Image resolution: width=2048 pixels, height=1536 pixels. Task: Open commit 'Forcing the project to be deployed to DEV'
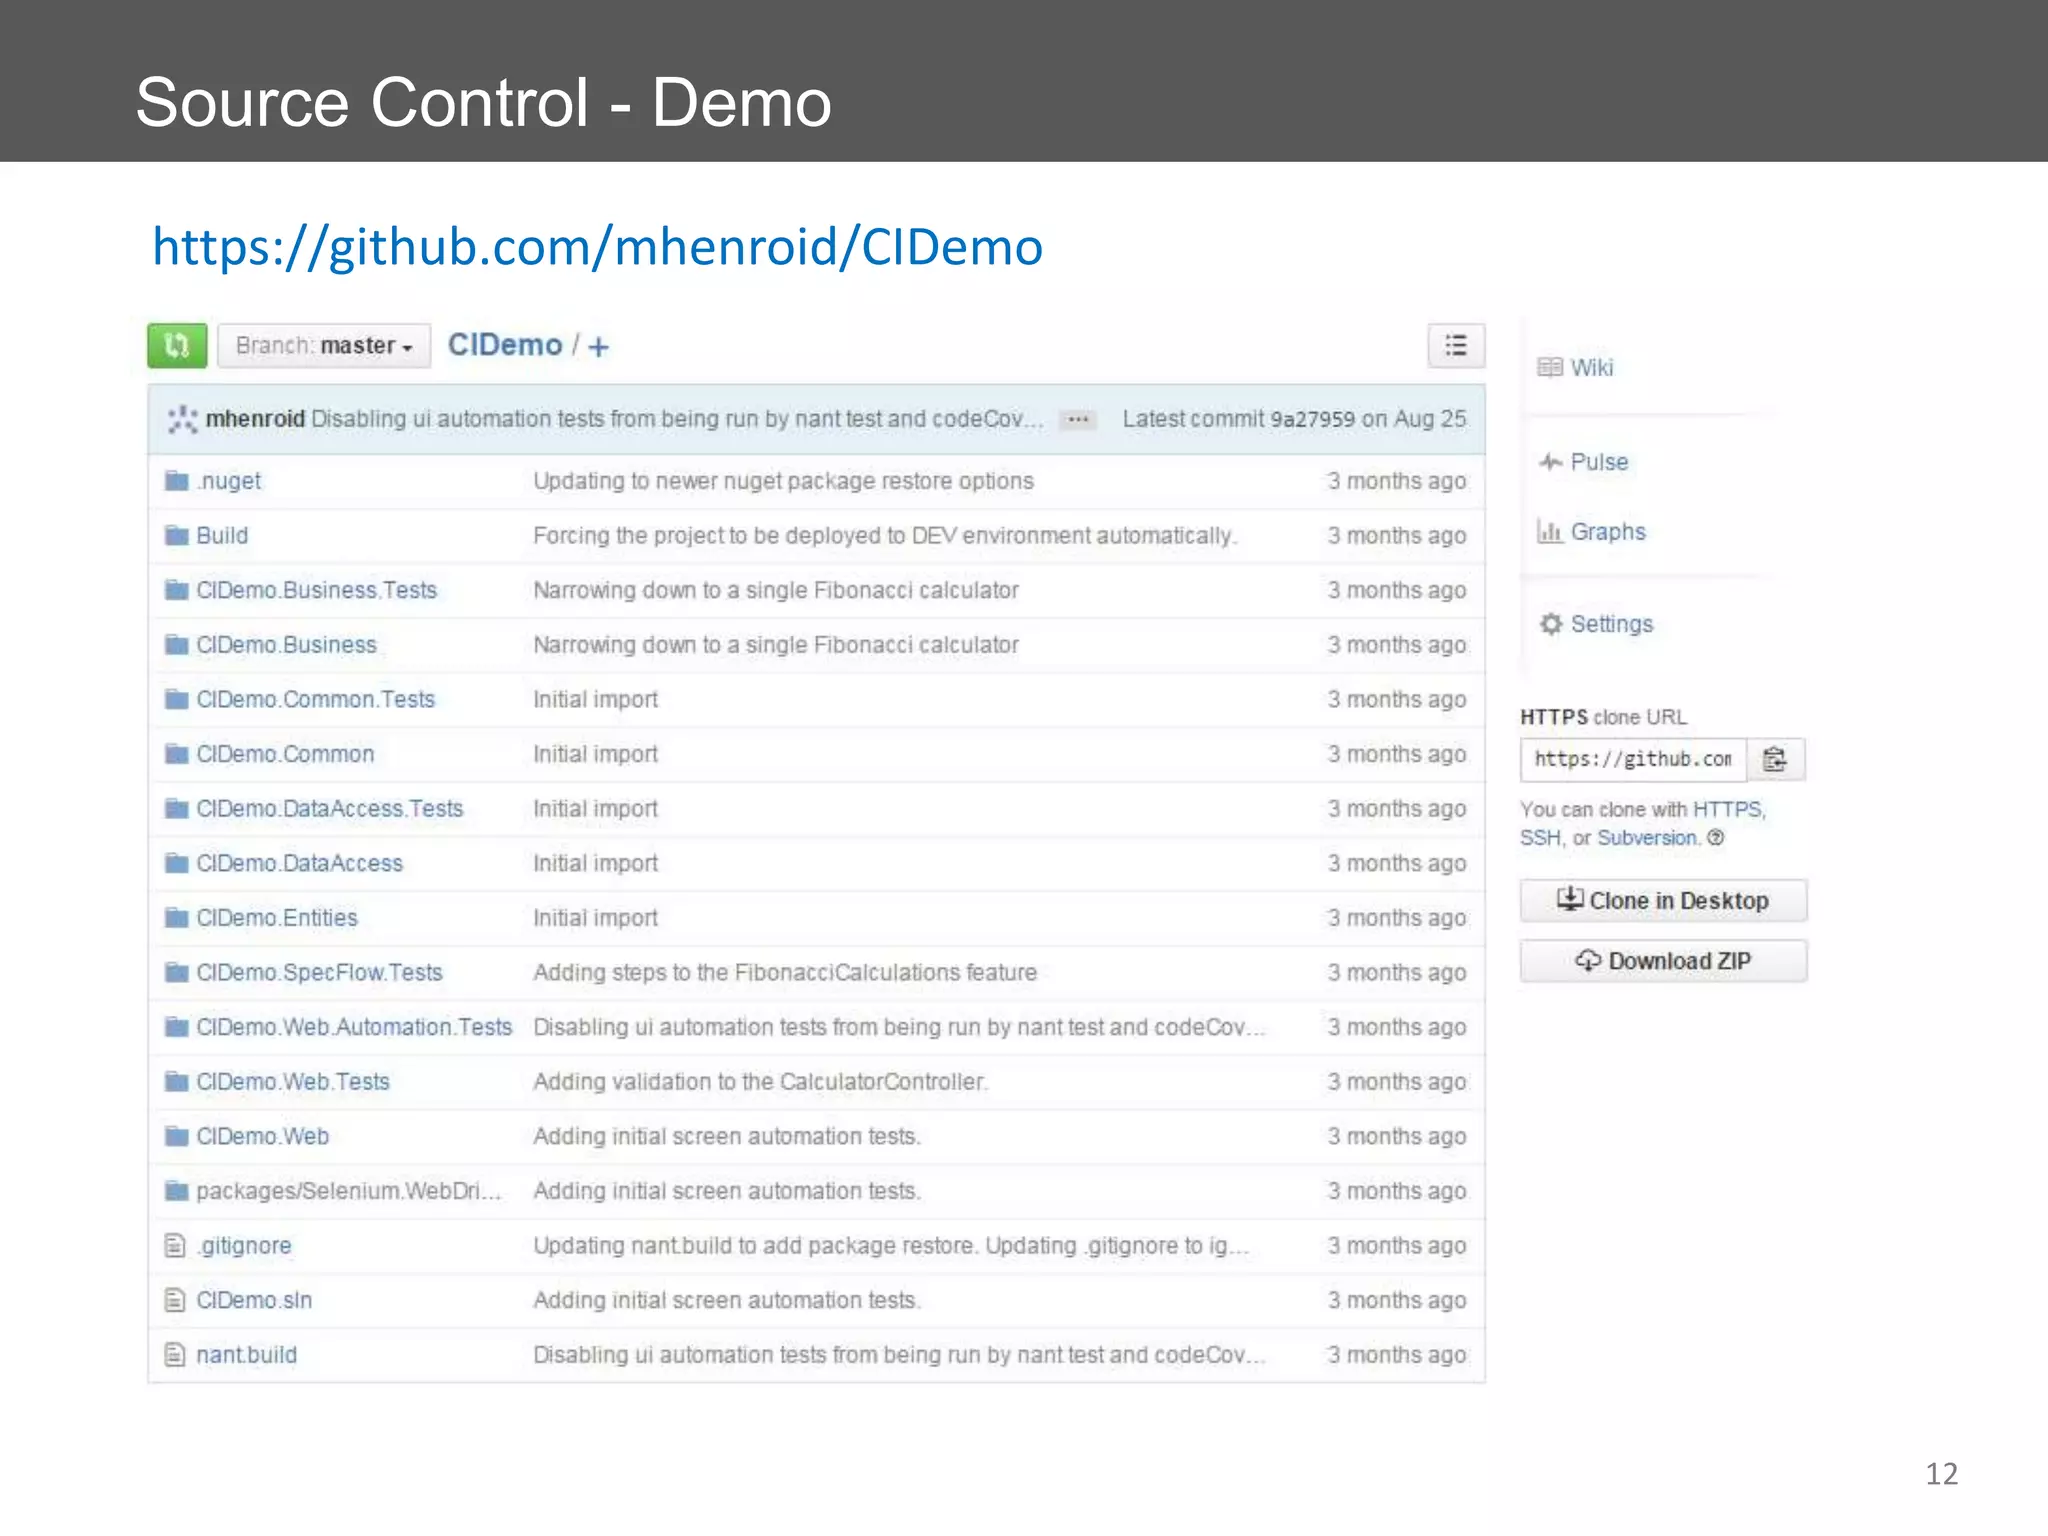coord(885,536)
